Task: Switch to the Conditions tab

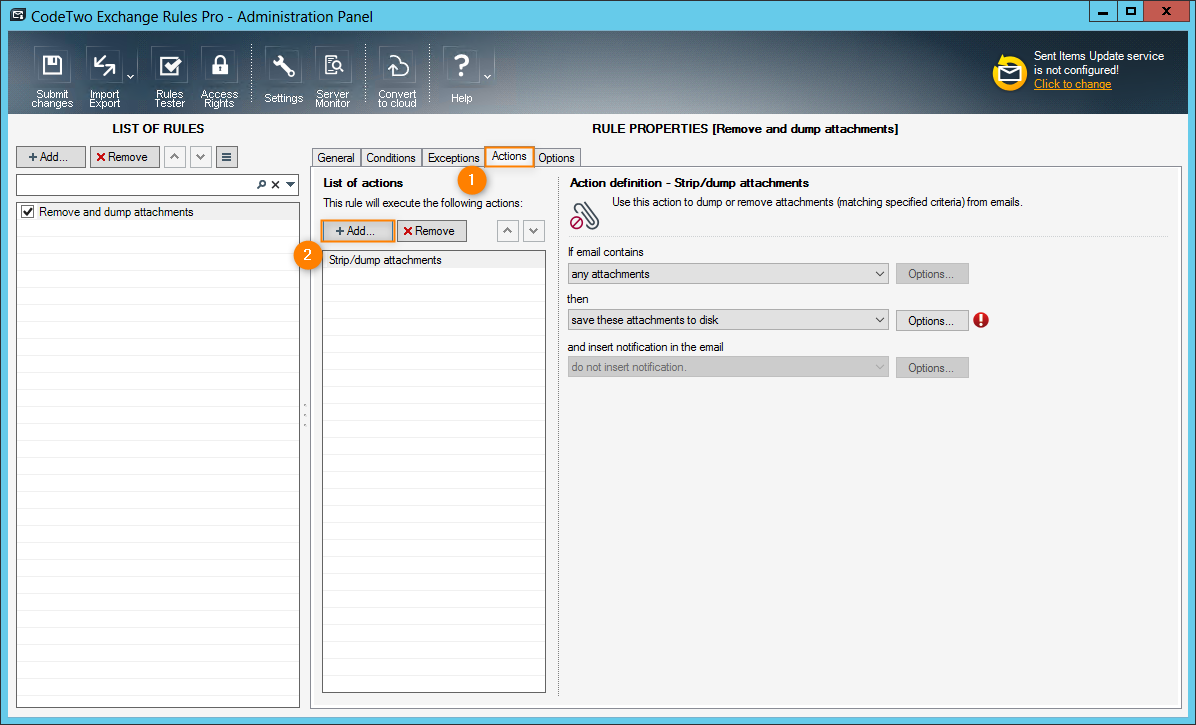Action: [x=391, y=158]
